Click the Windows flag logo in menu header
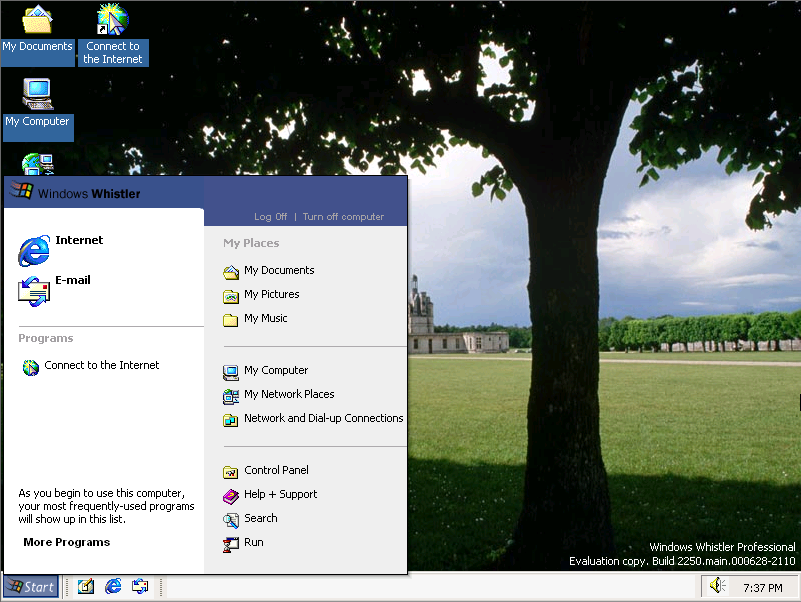Screen dimensions: 801x602 pyautogui.click(x=21, y=191)
